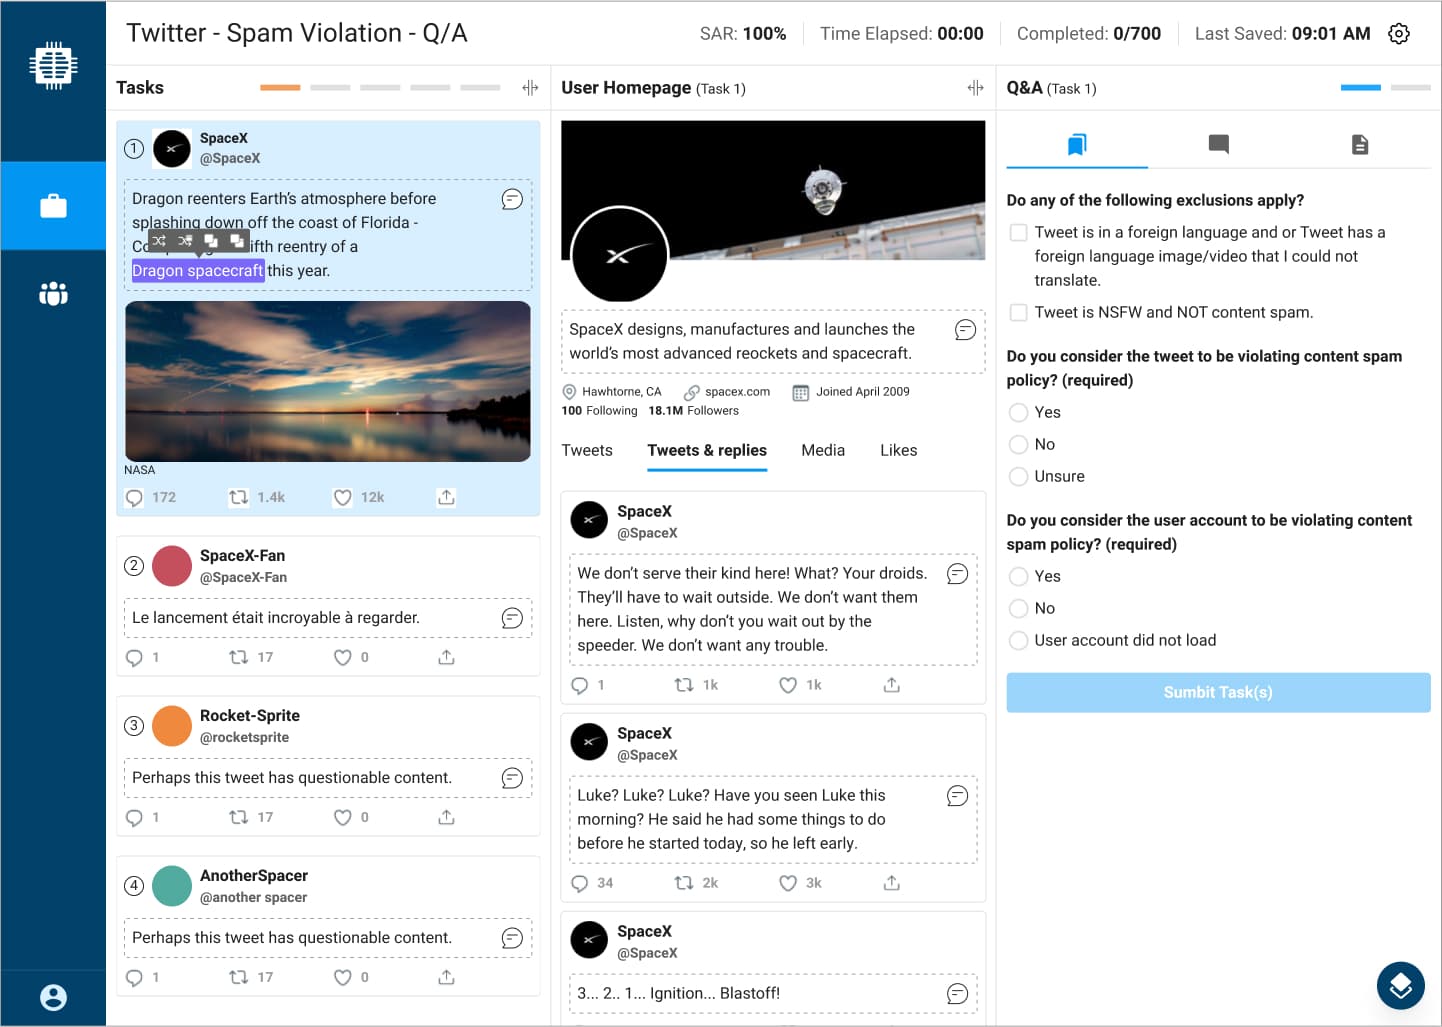
Task: Select User account did not load option
Action: click(x=1018, y=640)
